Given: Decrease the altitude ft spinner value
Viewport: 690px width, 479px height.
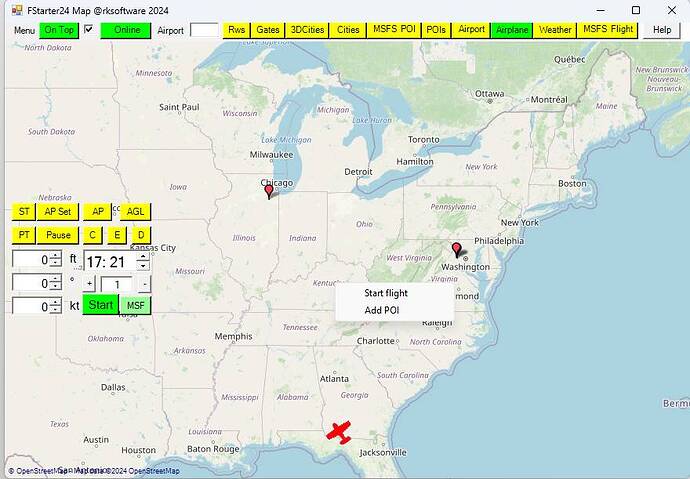Looking at the screenshot, I should [x=55, y=264].
